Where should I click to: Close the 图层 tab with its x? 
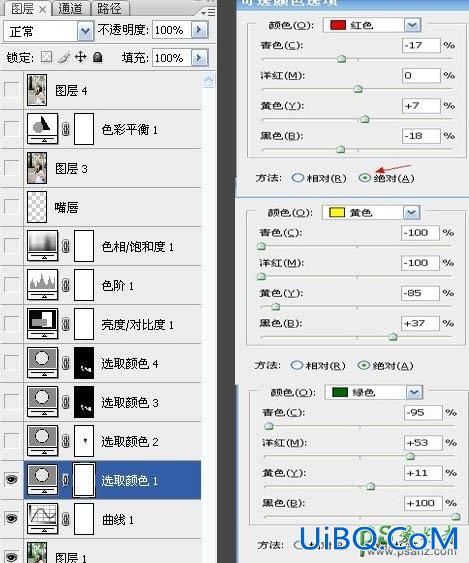point(42,9)
